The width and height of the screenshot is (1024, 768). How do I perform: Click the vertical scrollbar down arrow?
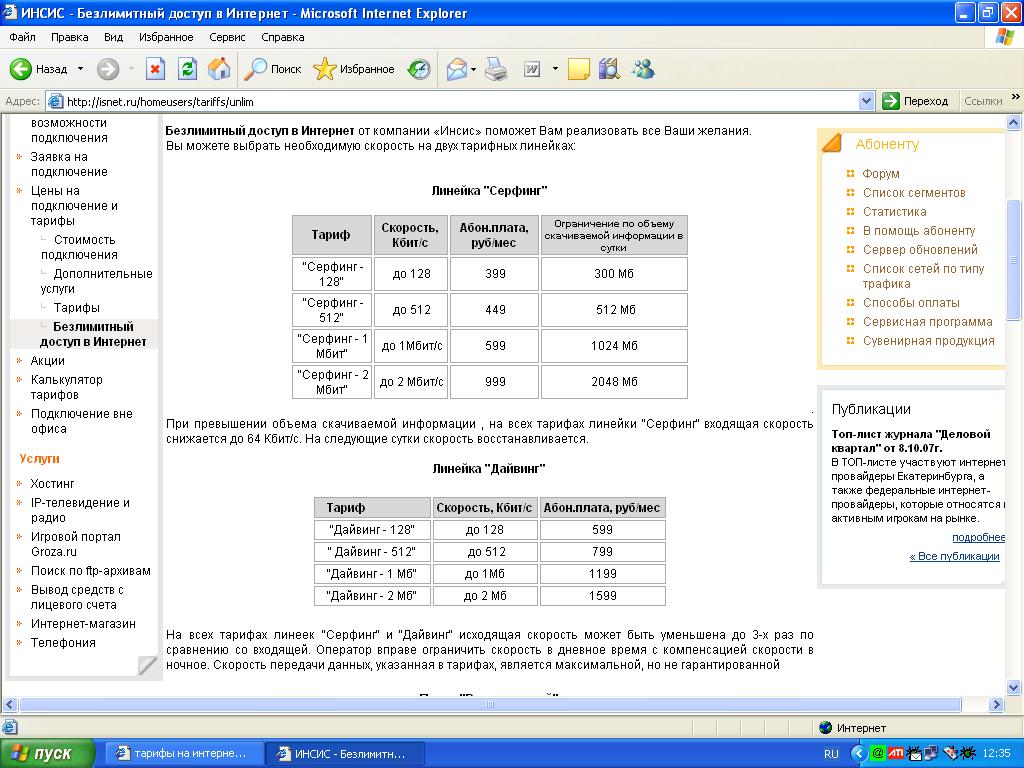(1014, 687)
